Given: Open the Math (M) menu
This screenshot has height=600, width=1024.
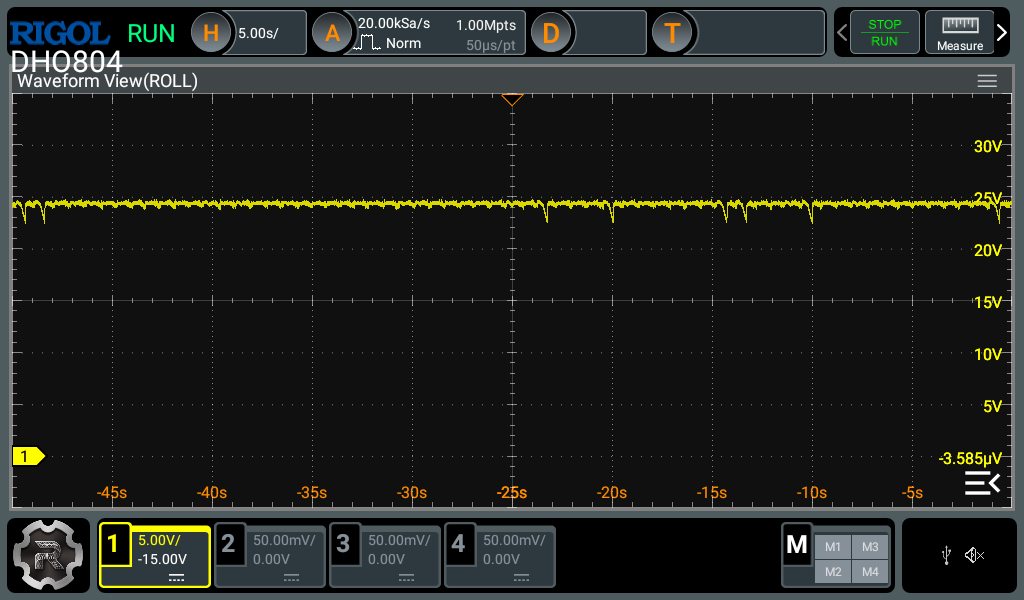Looking at the screenshot, I should click(797, 544).
